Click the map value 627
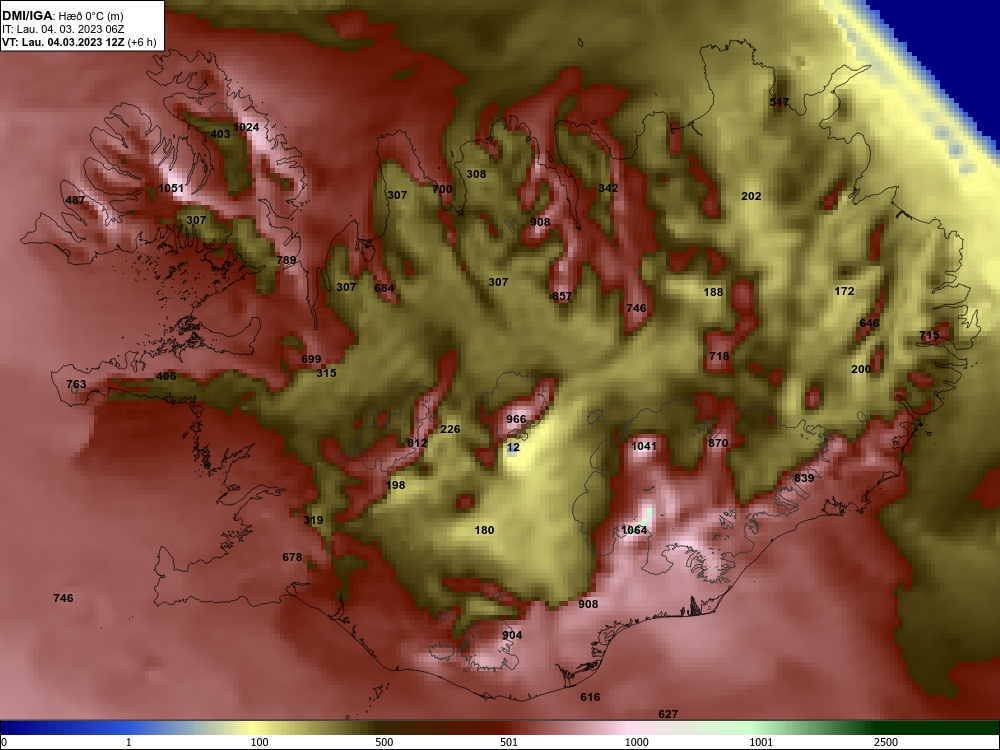The image size is (1000, 750). pyautogui.click(x=668, y=714)
